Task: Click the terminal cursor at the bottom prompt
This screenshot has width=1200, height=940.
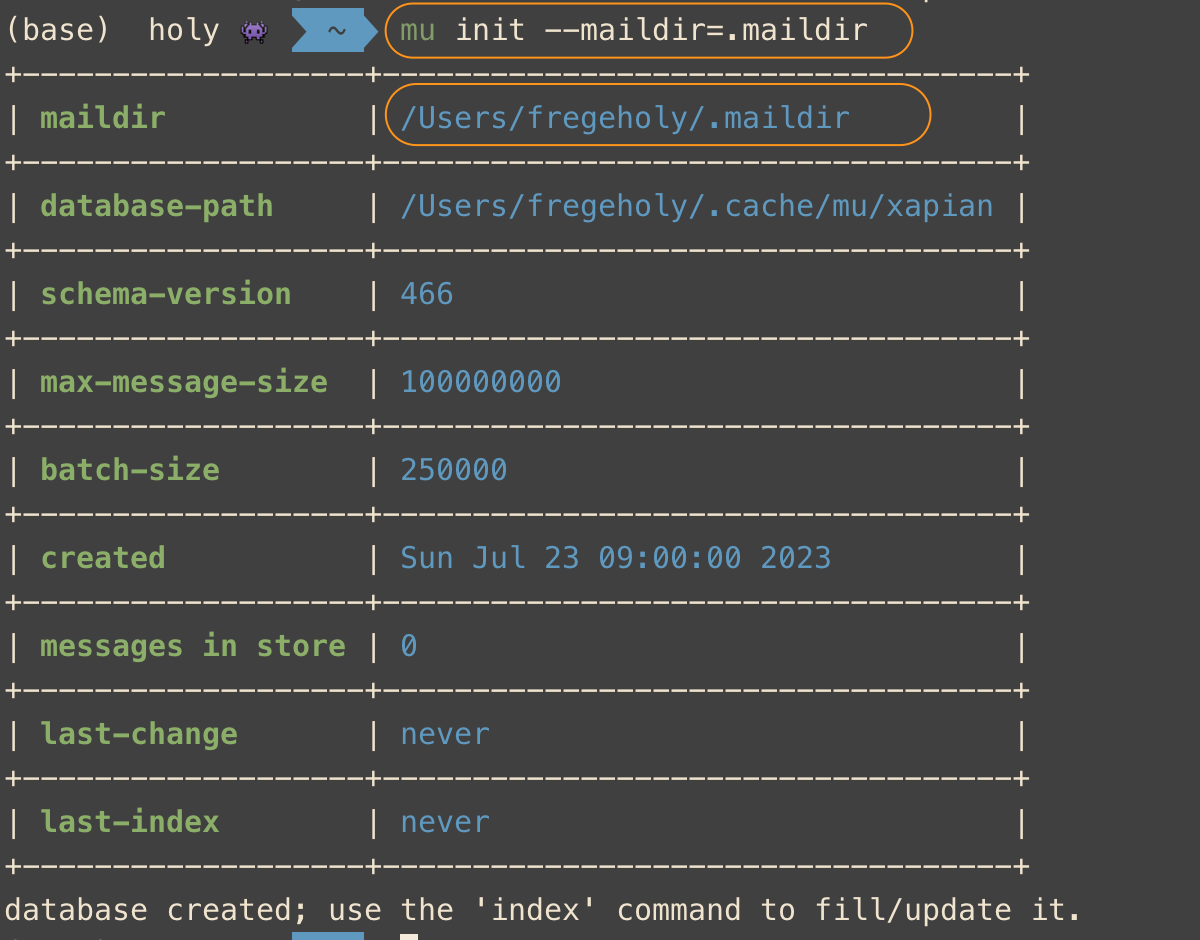Action: (x=408, y=936)
